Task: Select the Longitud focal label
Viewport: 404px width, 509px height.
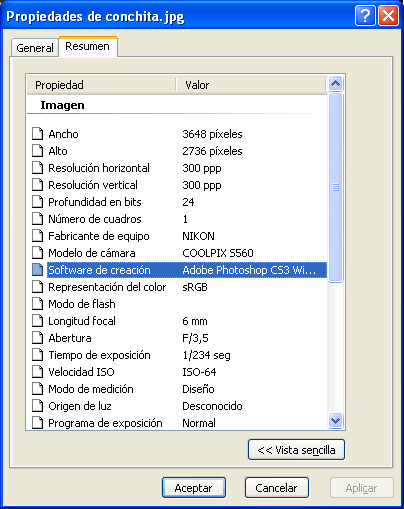Action: click(82, 321)
